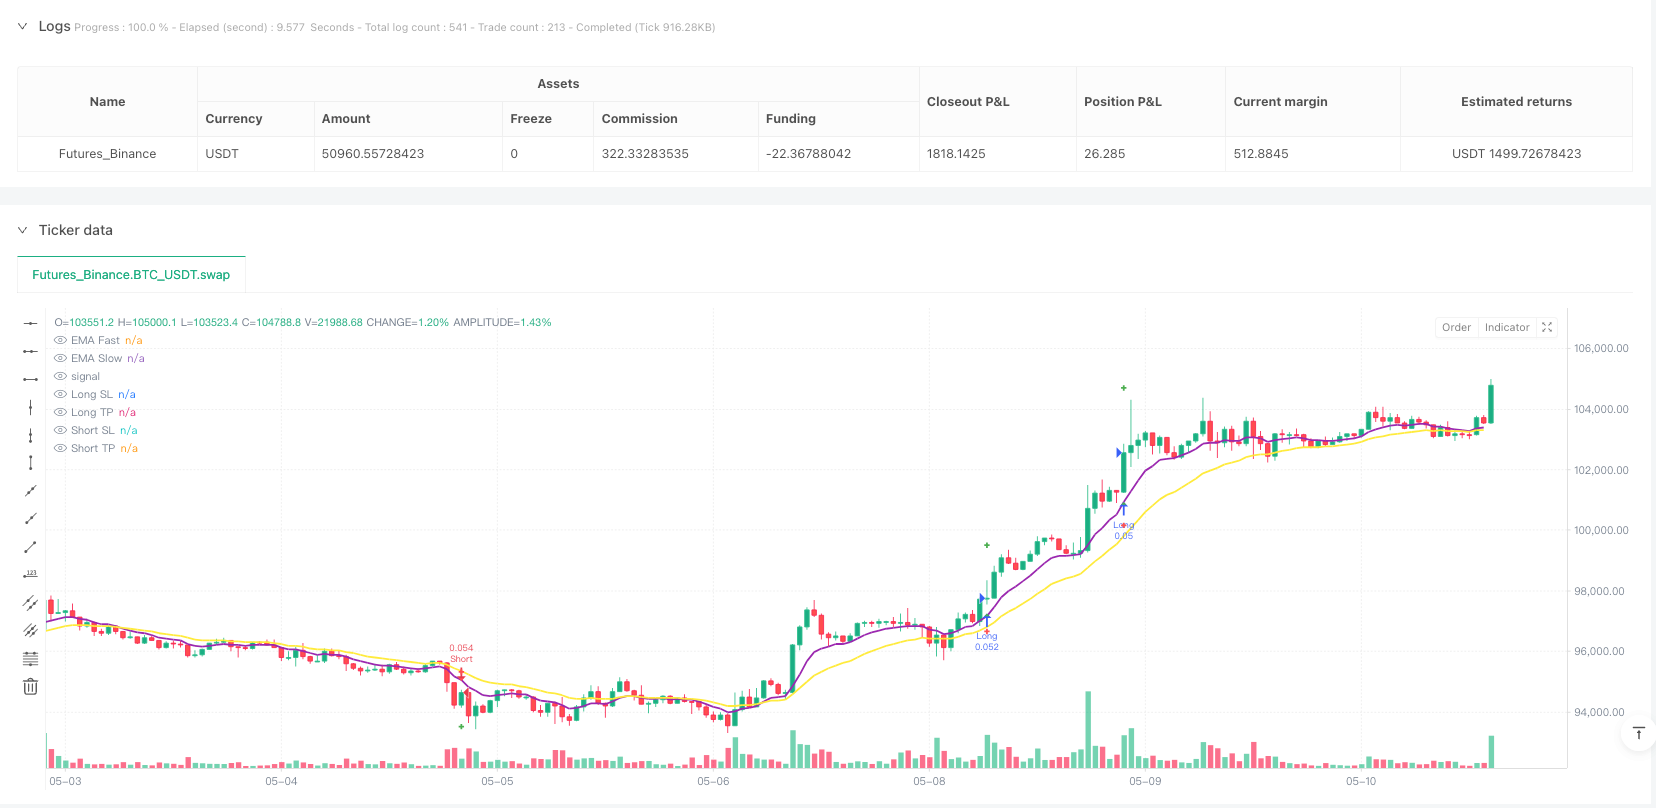Click the trash icon to delete drawings
This screenshot has width=1656, height=808.
point(31,686)
